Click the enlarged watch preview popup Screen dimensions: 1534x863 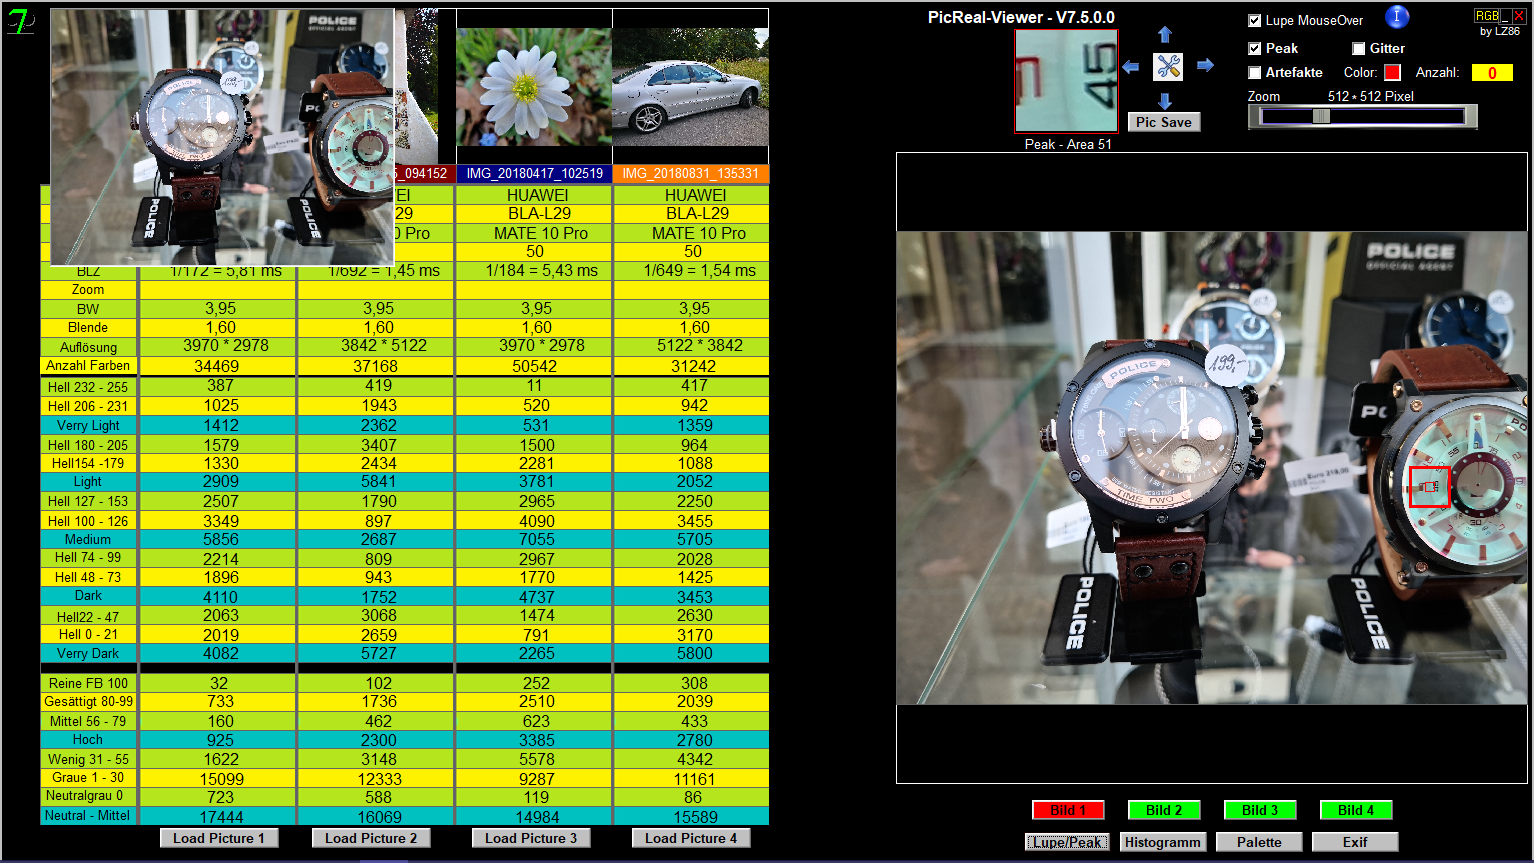tap(222, 137)
